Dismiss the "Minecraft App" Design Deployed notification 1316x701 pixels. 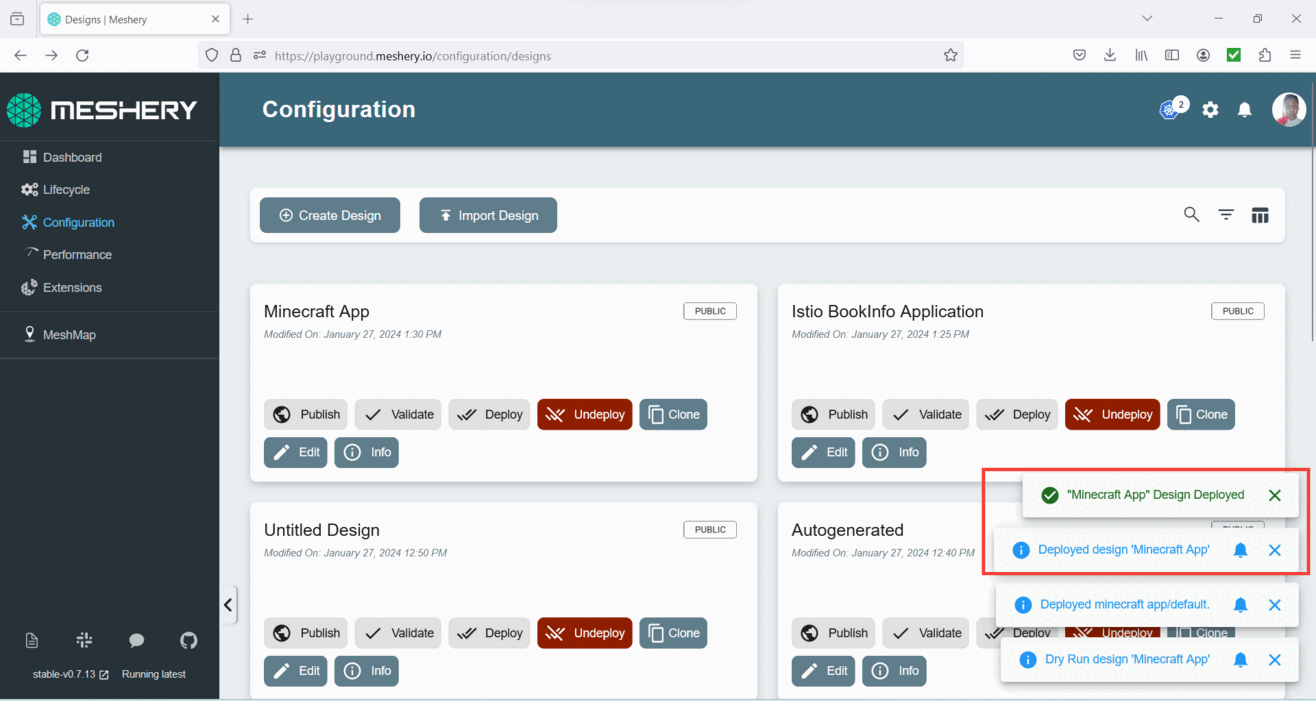coord(1274,495)
